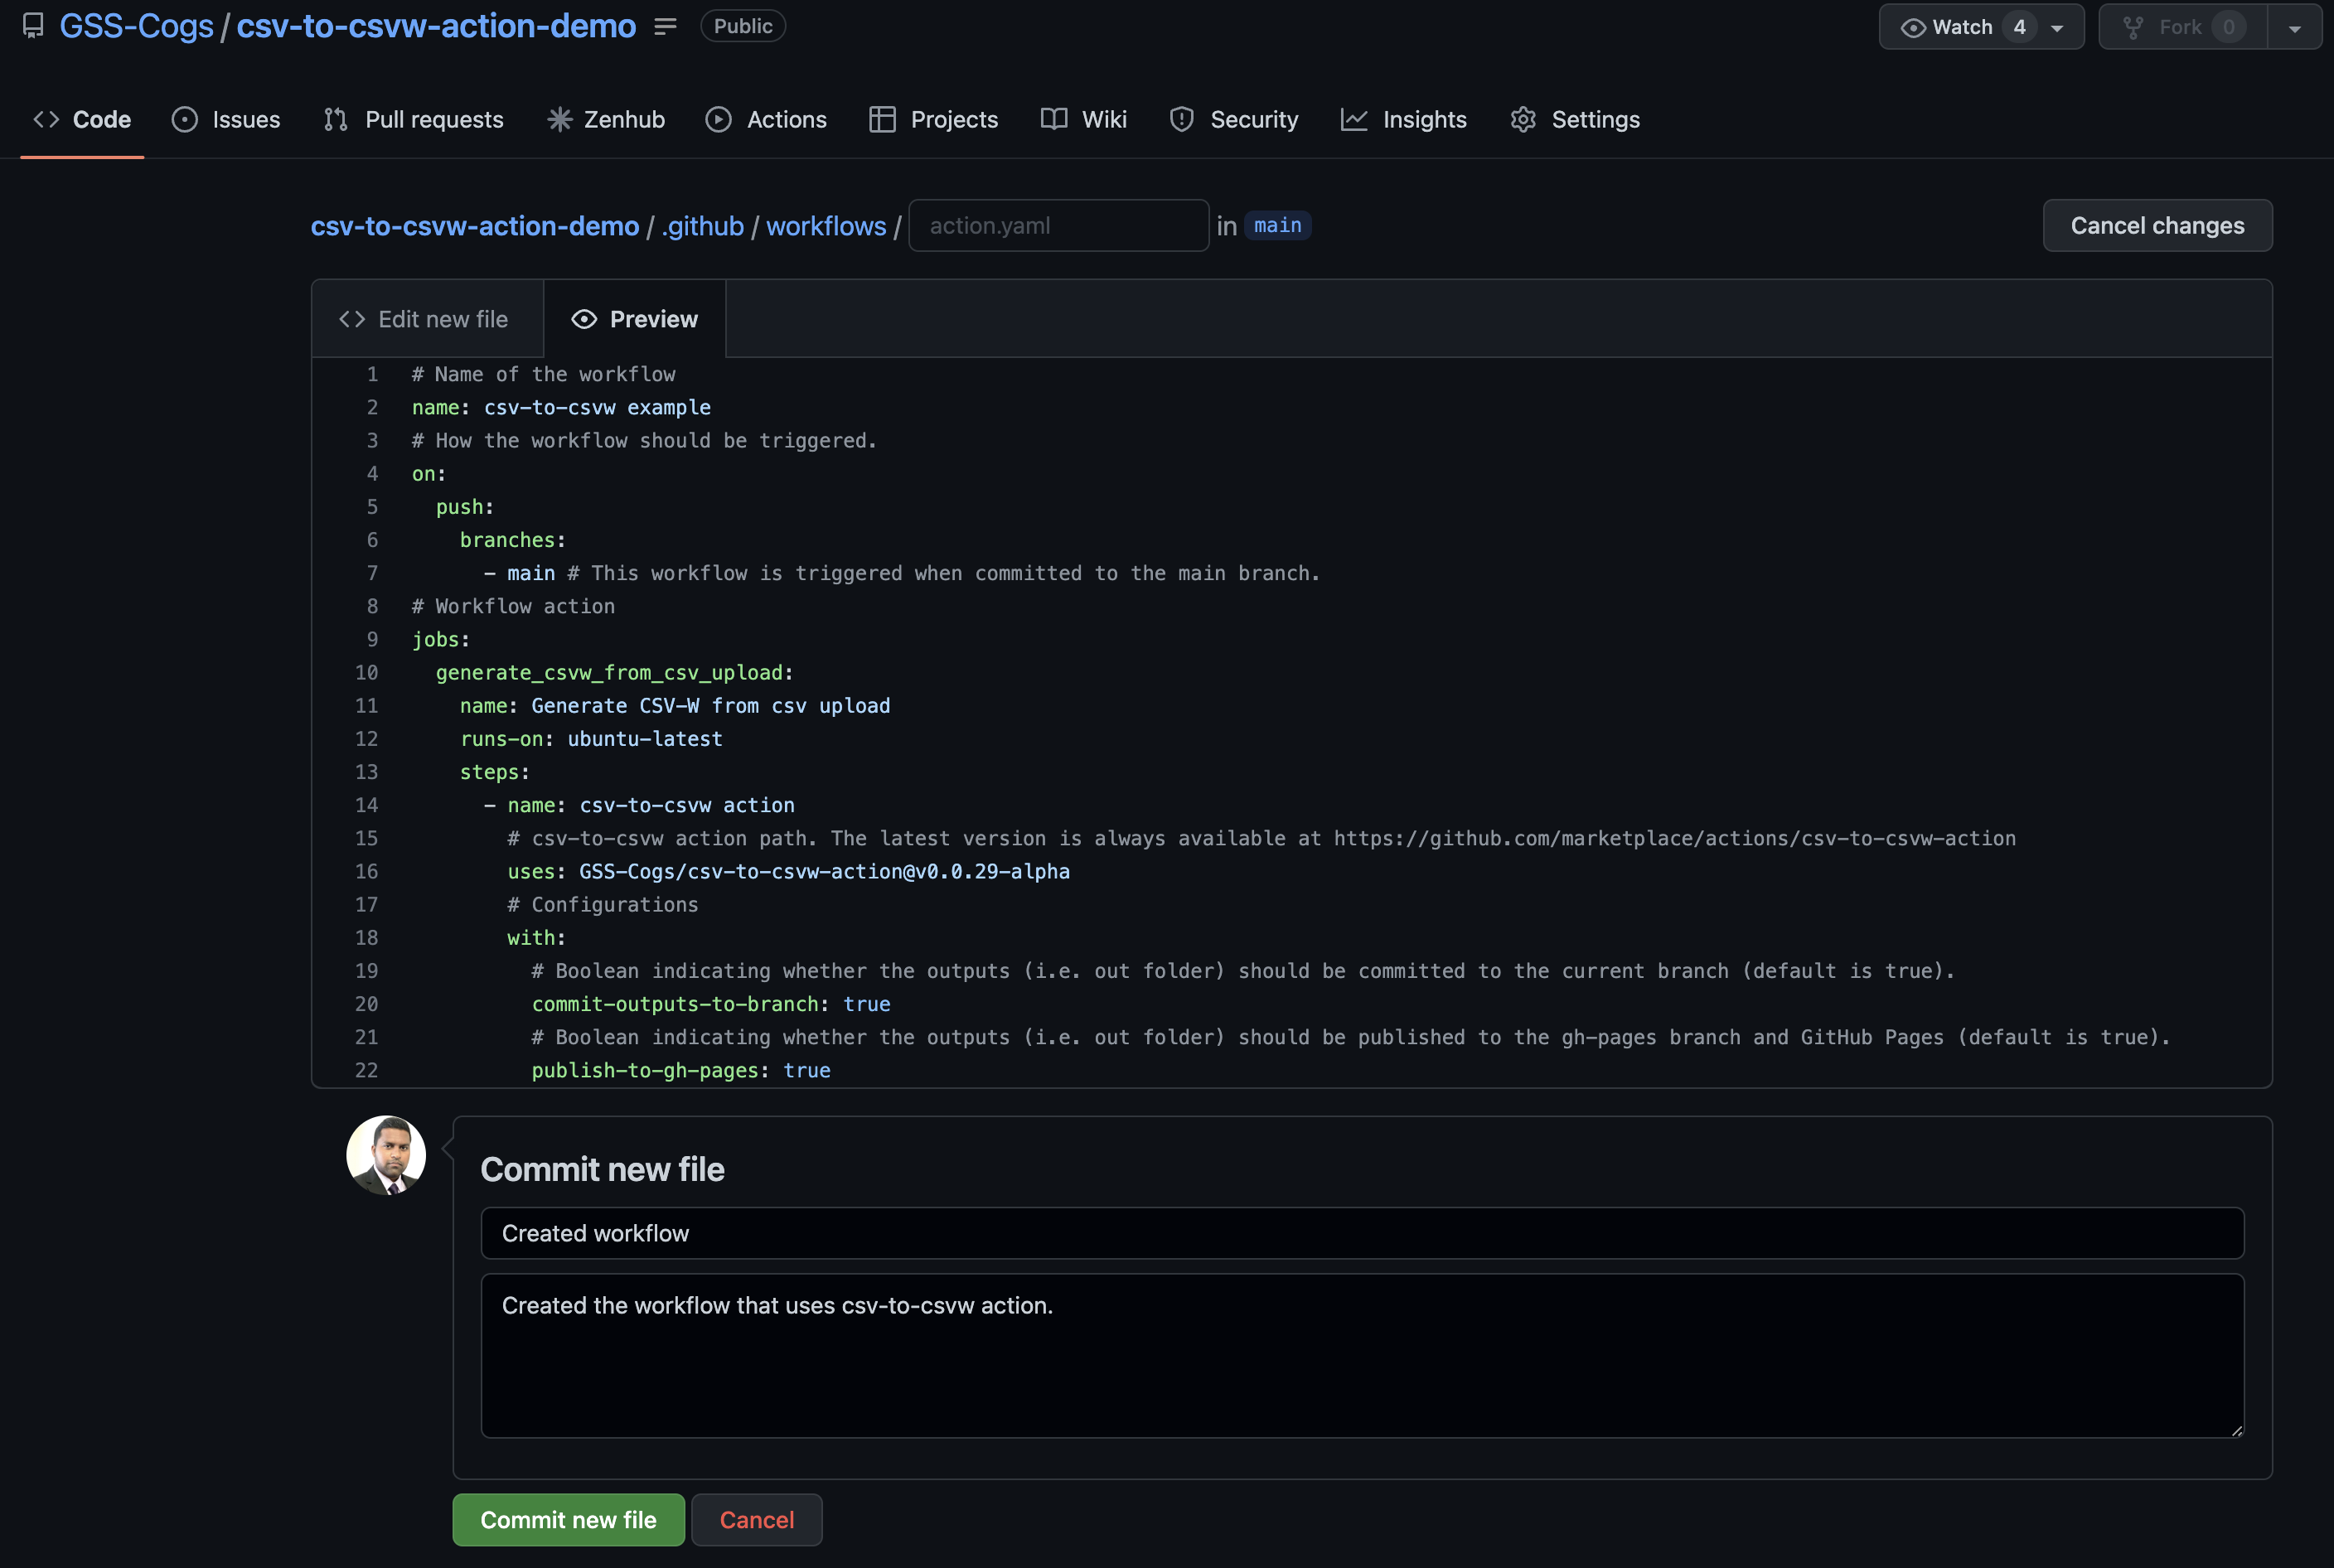Click the workflows breadcrumb link

[826, 224]
